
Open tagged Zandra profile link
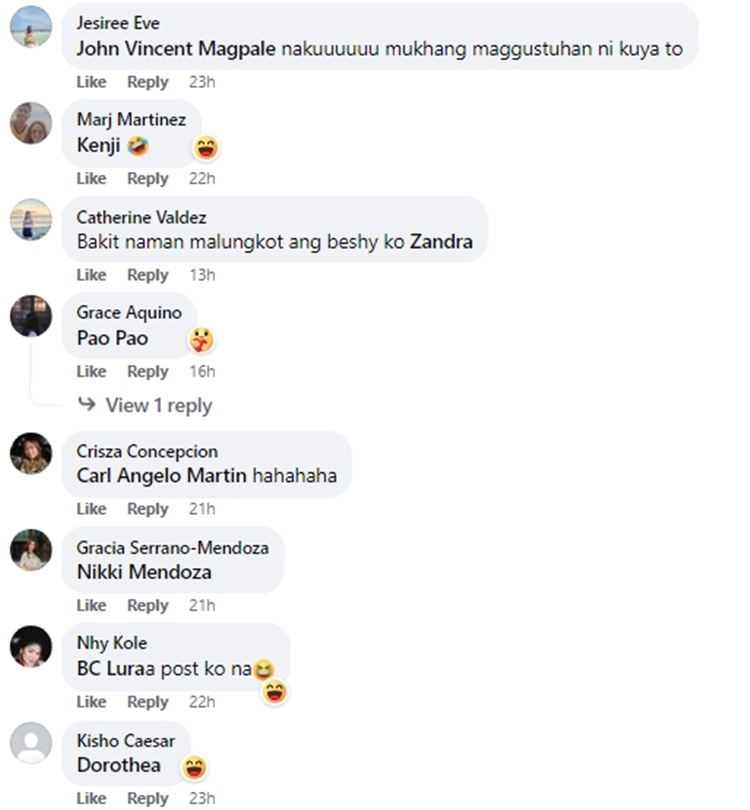click(441, 242)
